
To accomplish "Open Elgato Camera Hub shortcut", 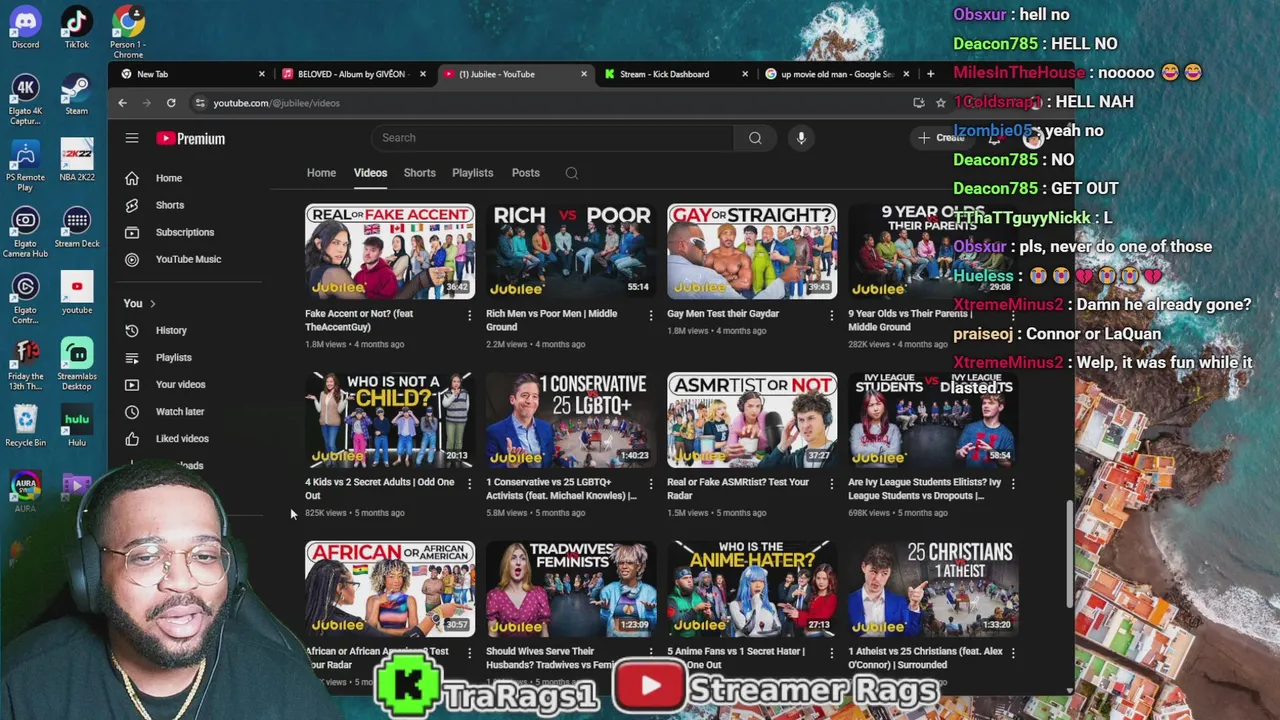I will tap(25, 233).
